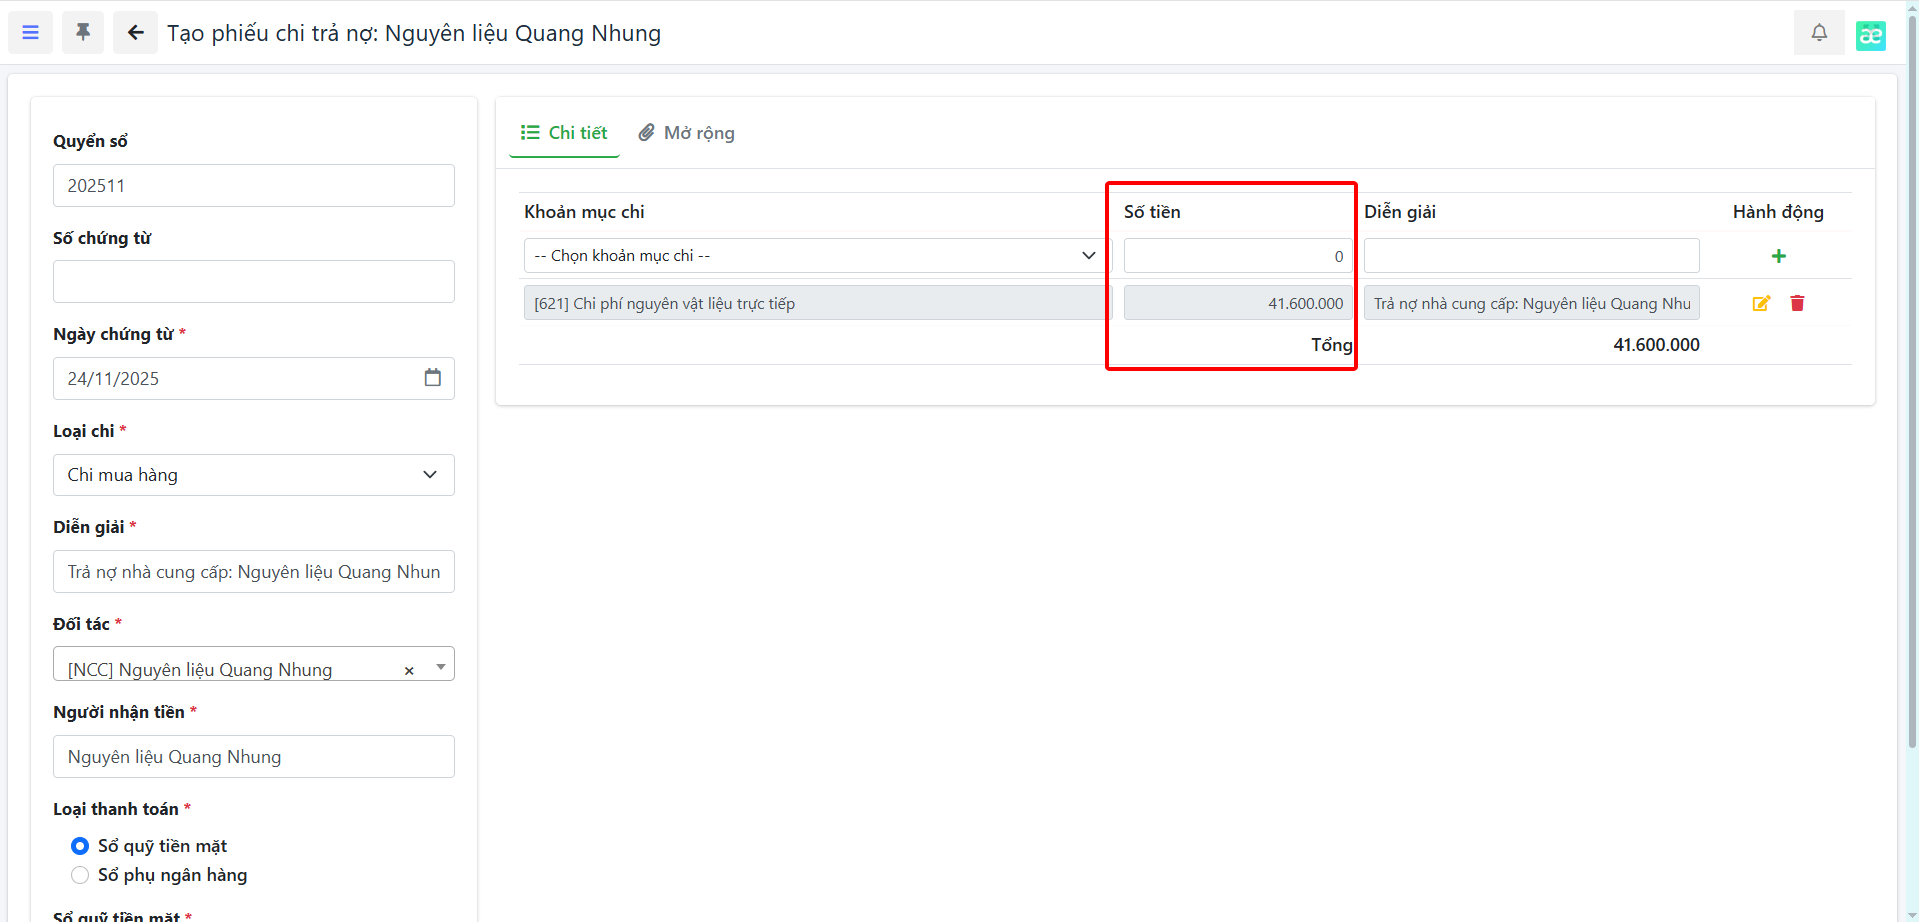Screen dimensions: 1919x922
Task: Select Sổ phụ ngân hàng payment option
Action: pos(80,875)
